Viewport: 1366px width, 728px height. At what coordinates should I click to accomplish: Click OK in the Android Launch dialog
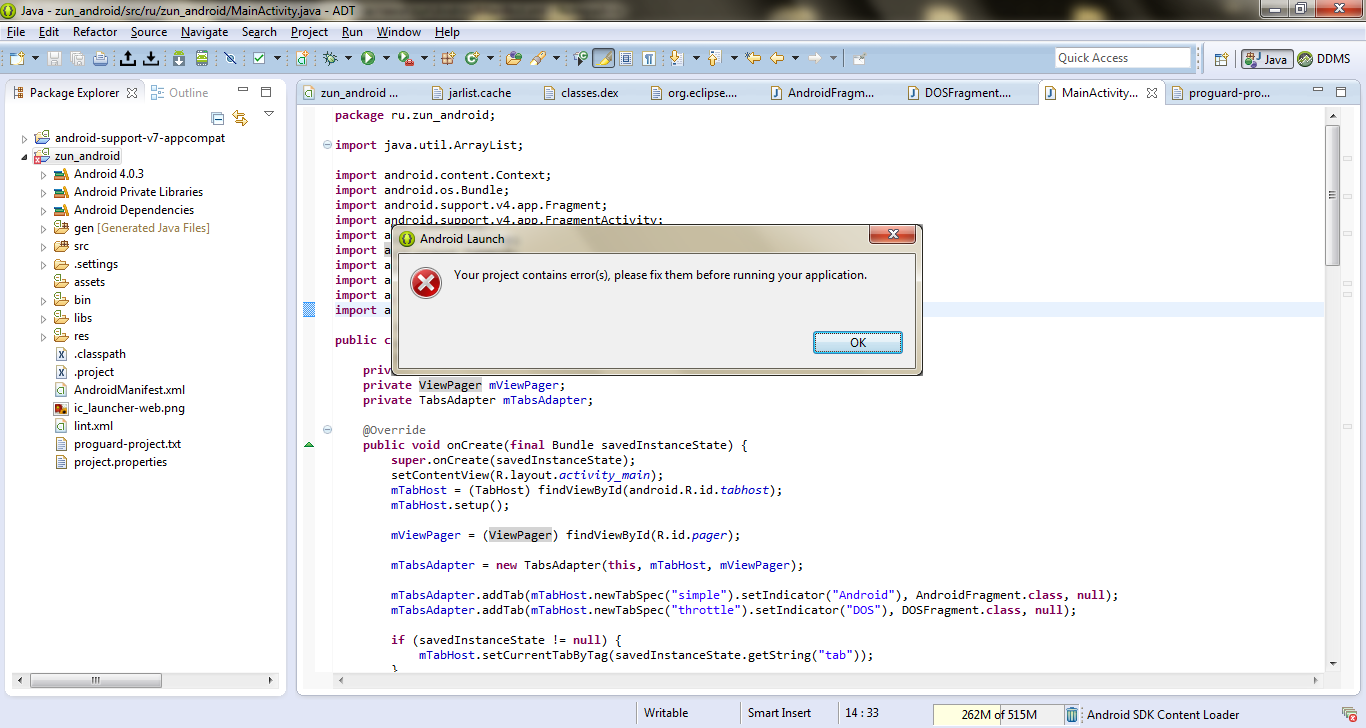[858, 343]
